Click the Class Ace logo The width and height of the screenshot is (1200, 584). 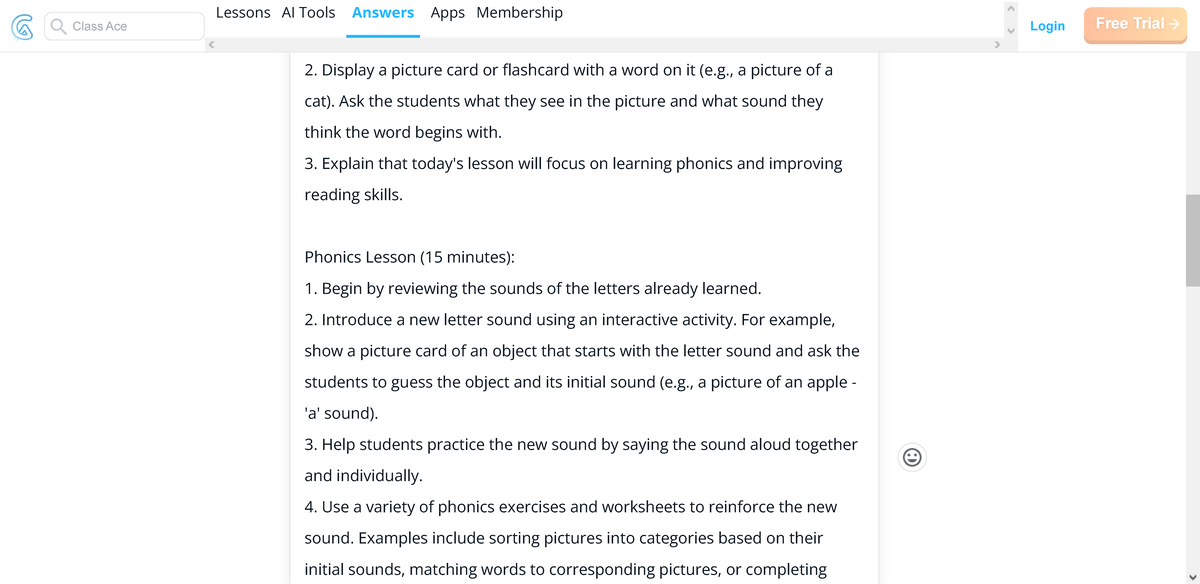coord(22,26)
